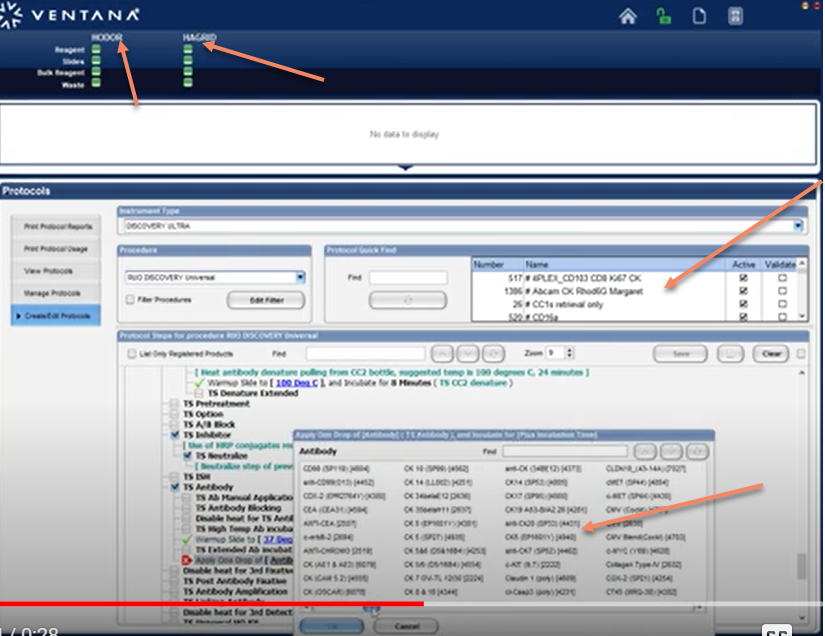
Task: Click HAGRID Reagent status indicator
Action: [188, 49]
